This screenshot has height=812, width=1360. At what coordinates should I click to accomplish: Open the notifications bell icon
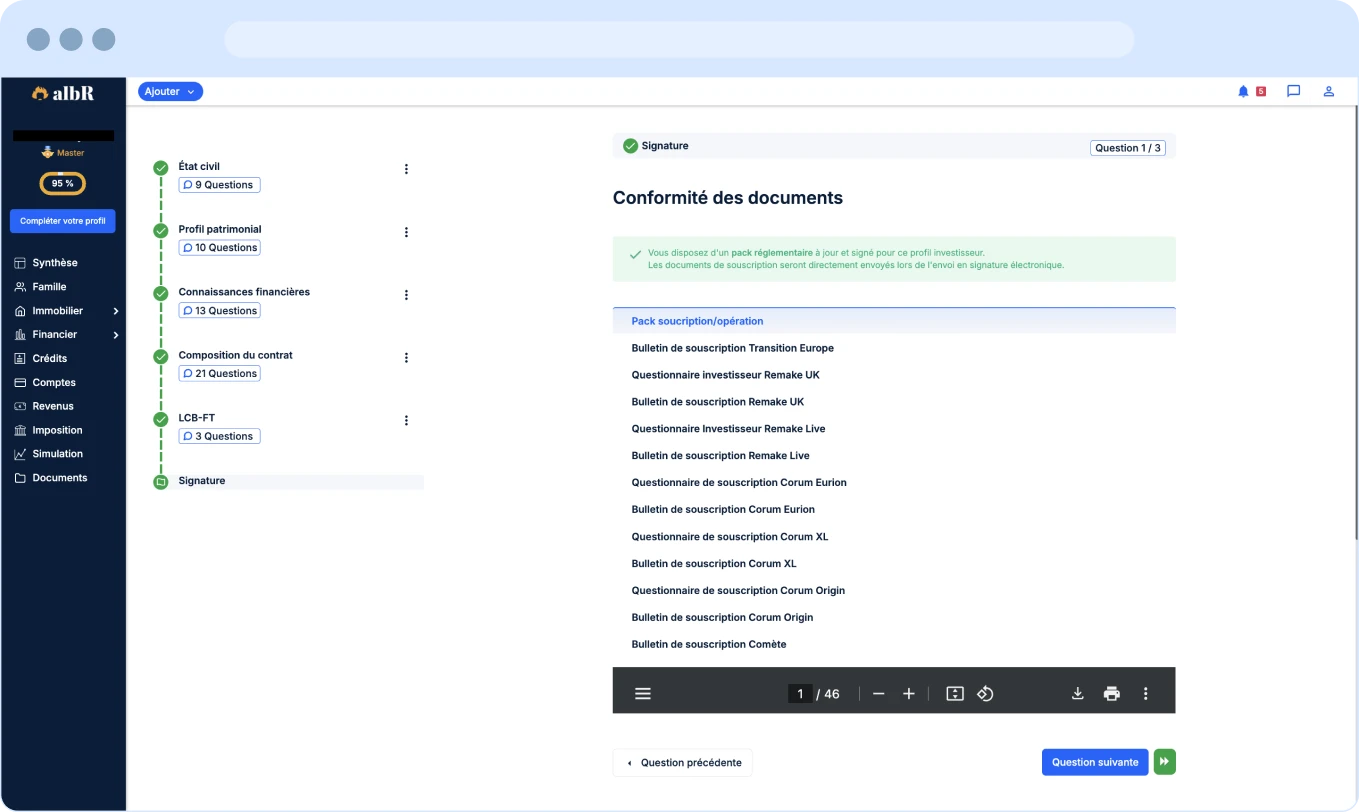coord(1243,91)
